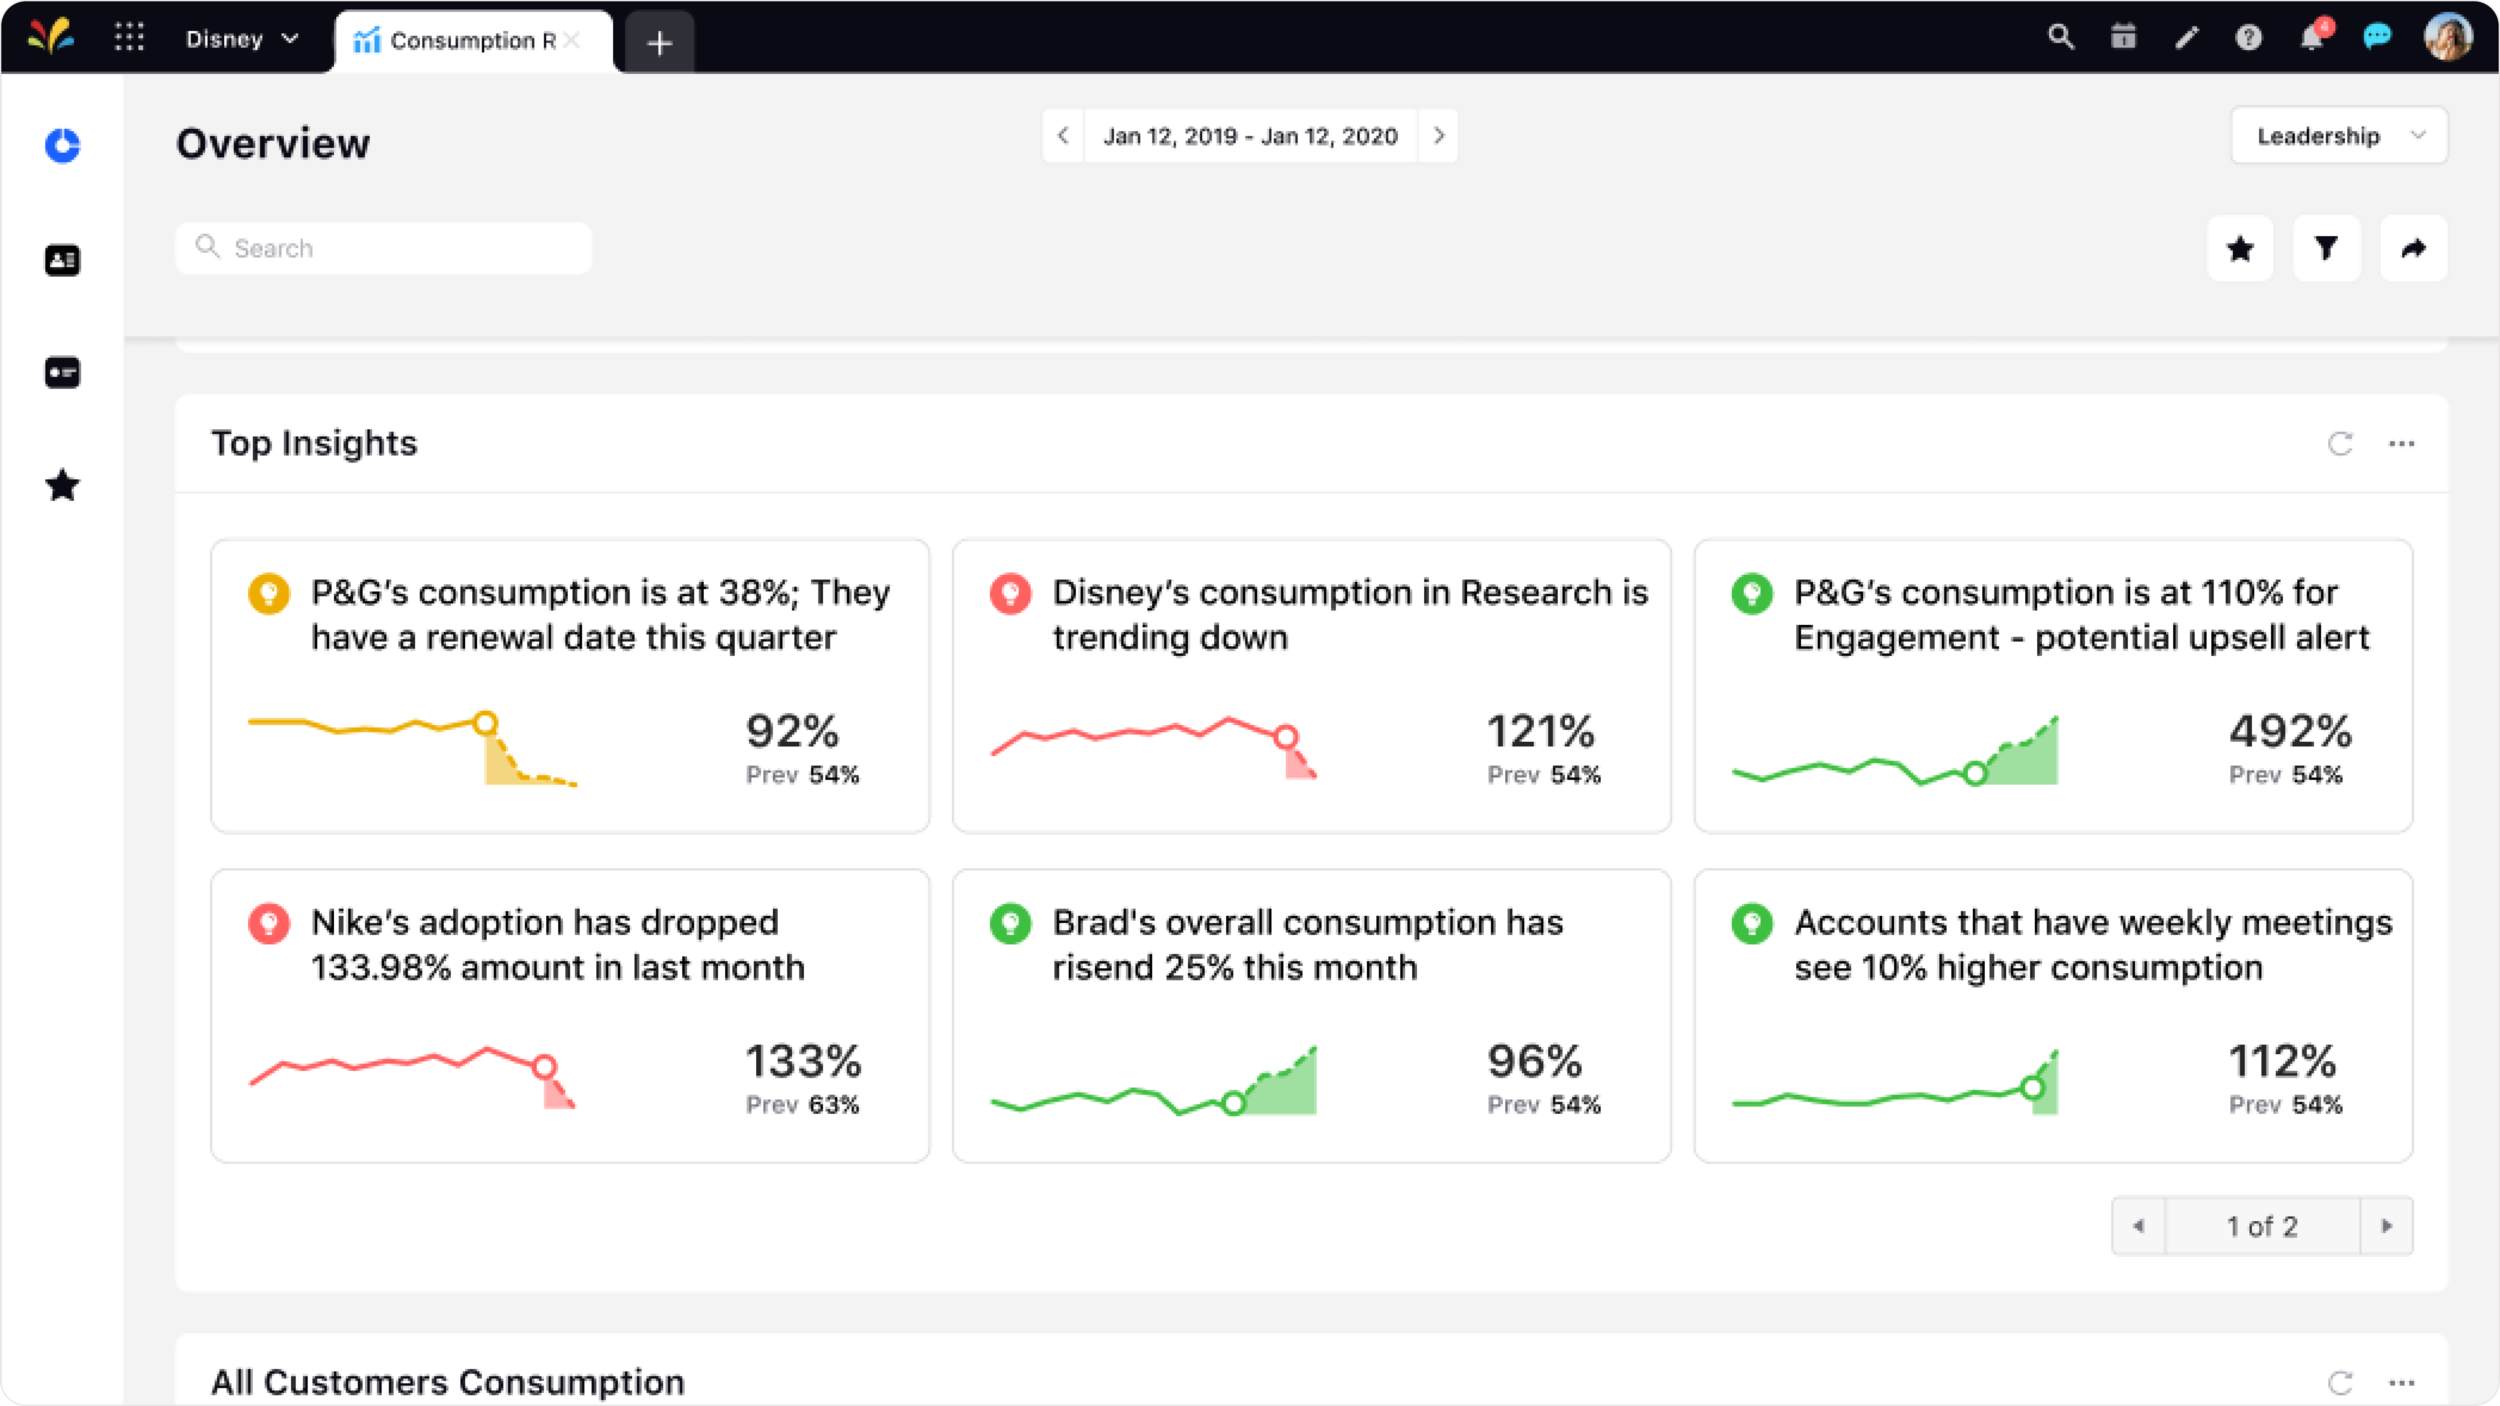The width and height of the screenshot is (2500, 1406).
Task: Click green lightbulb on P&G 110% card
Action: click(1752, 594)
